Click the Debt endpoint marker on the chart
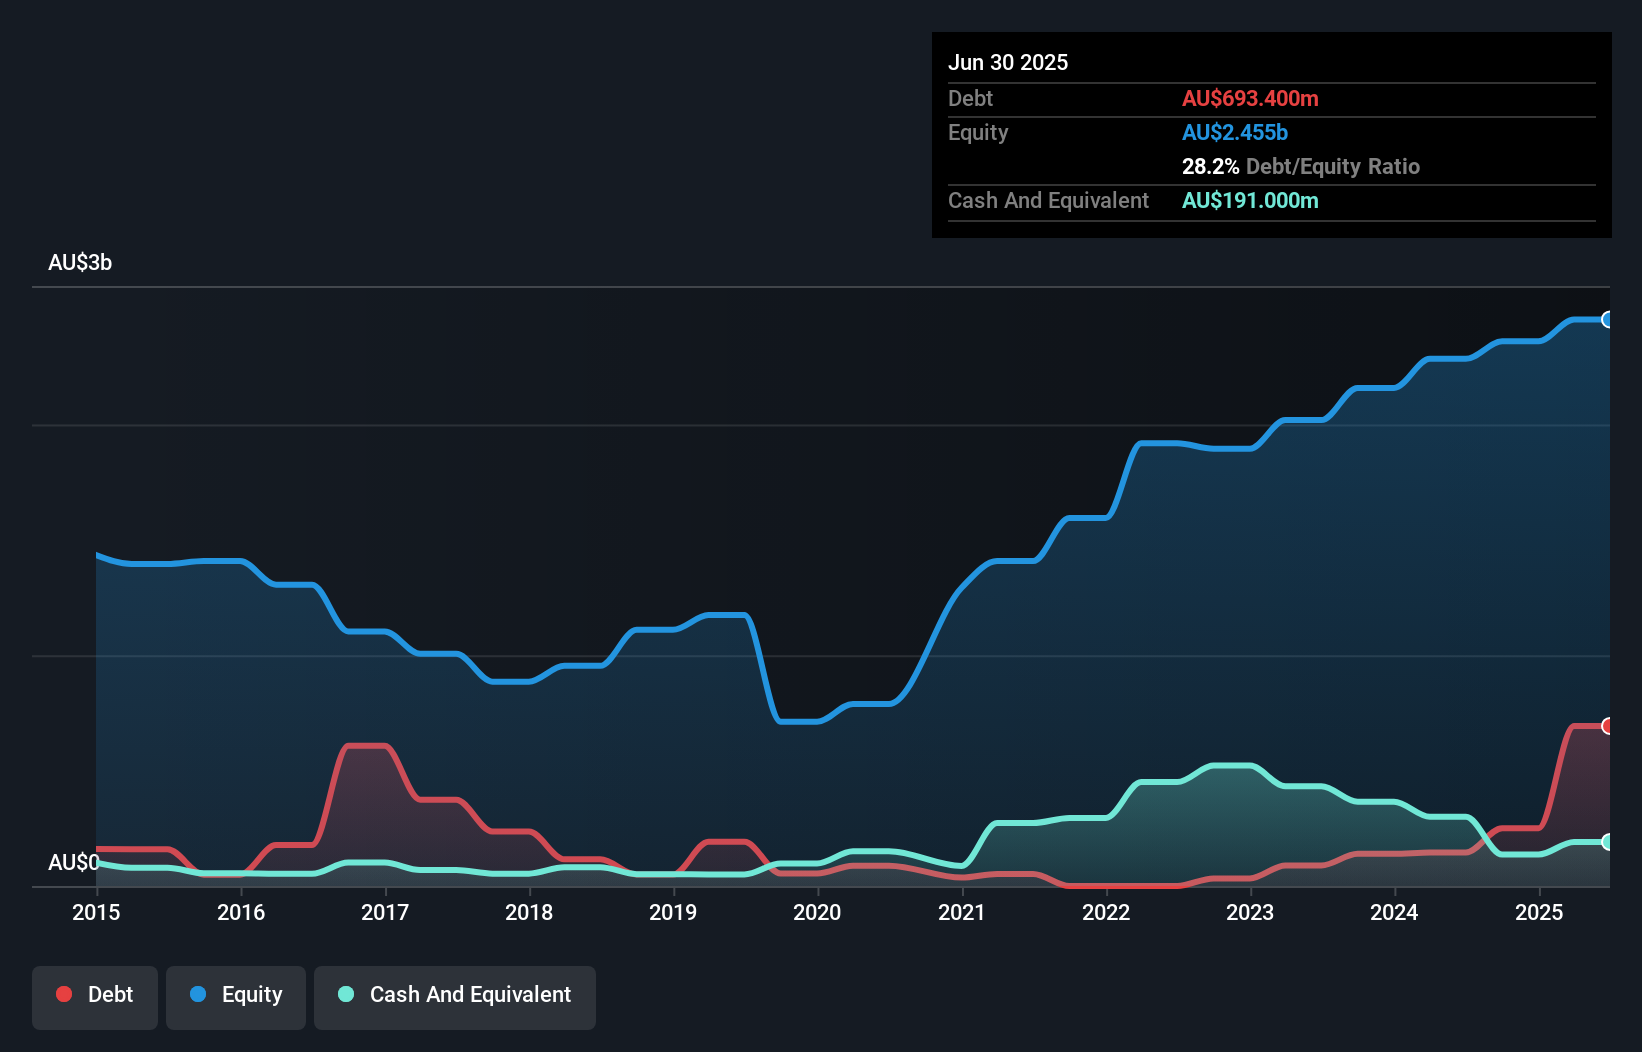 coord(1608,725)
